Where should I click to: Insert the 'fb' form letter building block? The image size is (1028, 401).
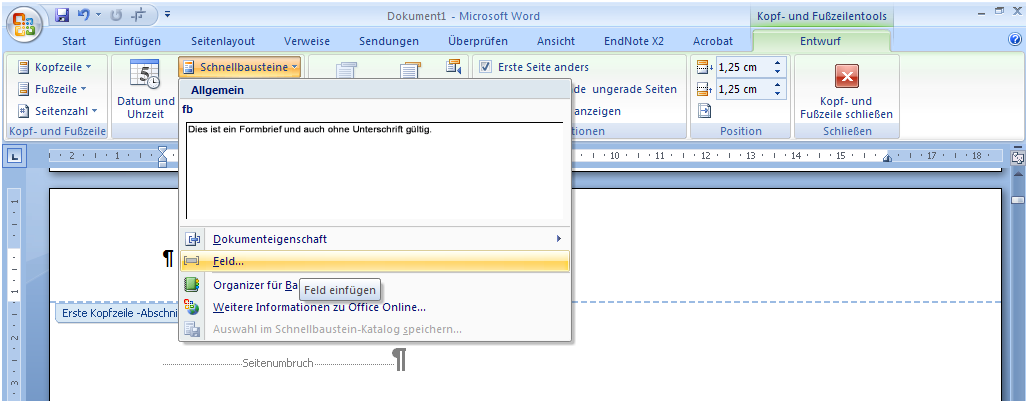374,170
